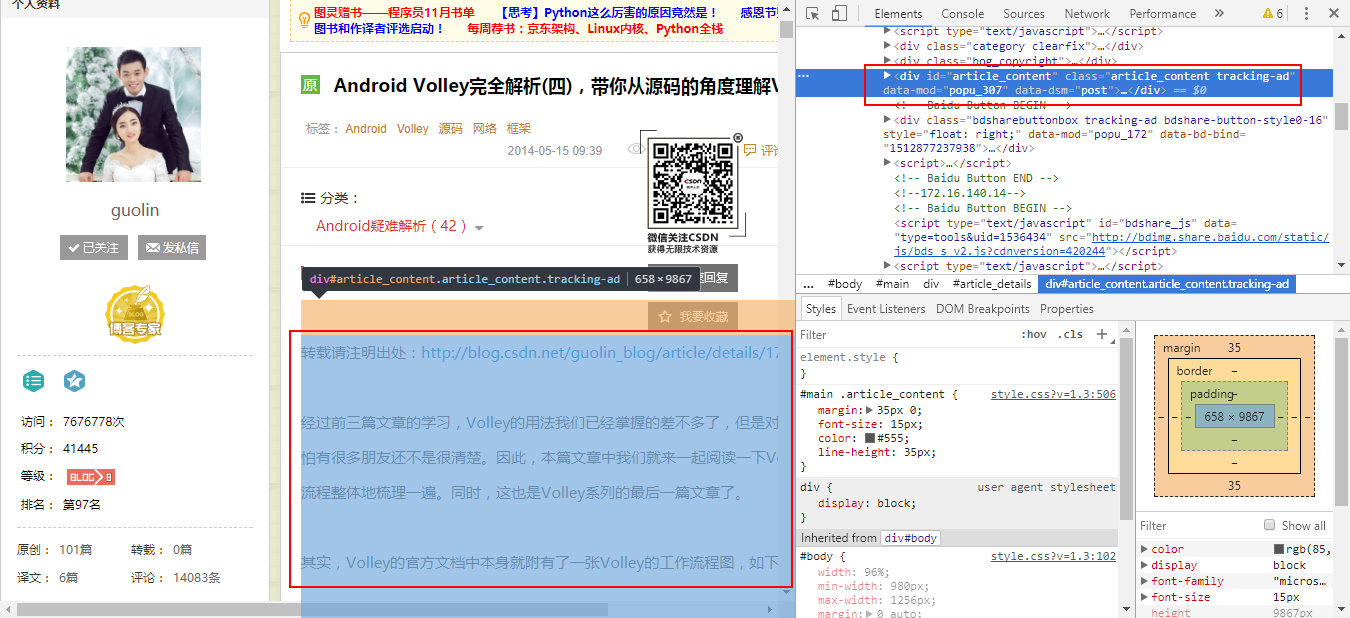The height and width of the screenshot is (618, 1350).
Task: Open the DevTools three-dot customize menu
Action: pyautogui.click(x=1306, y=14)
